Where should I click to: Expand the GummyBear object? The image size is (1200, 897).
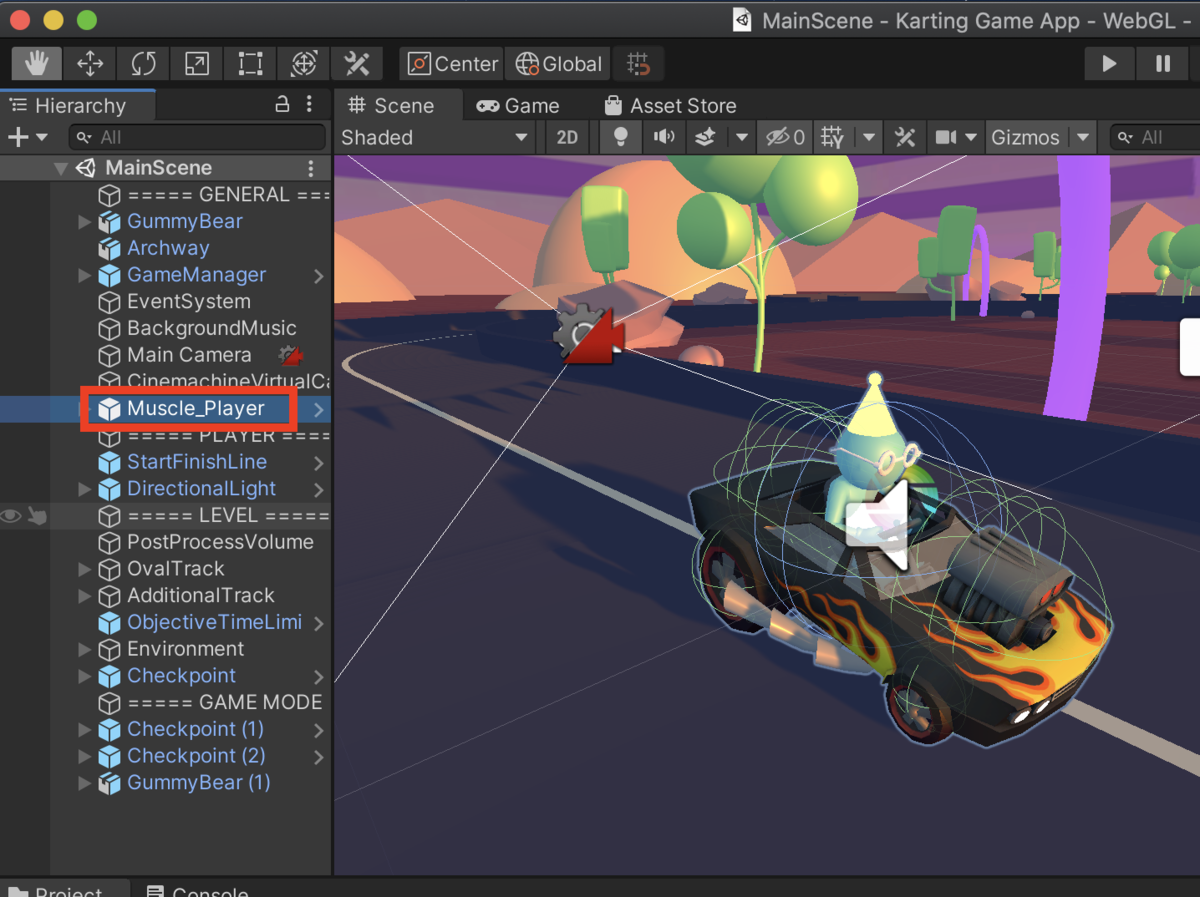pos(85,221)
